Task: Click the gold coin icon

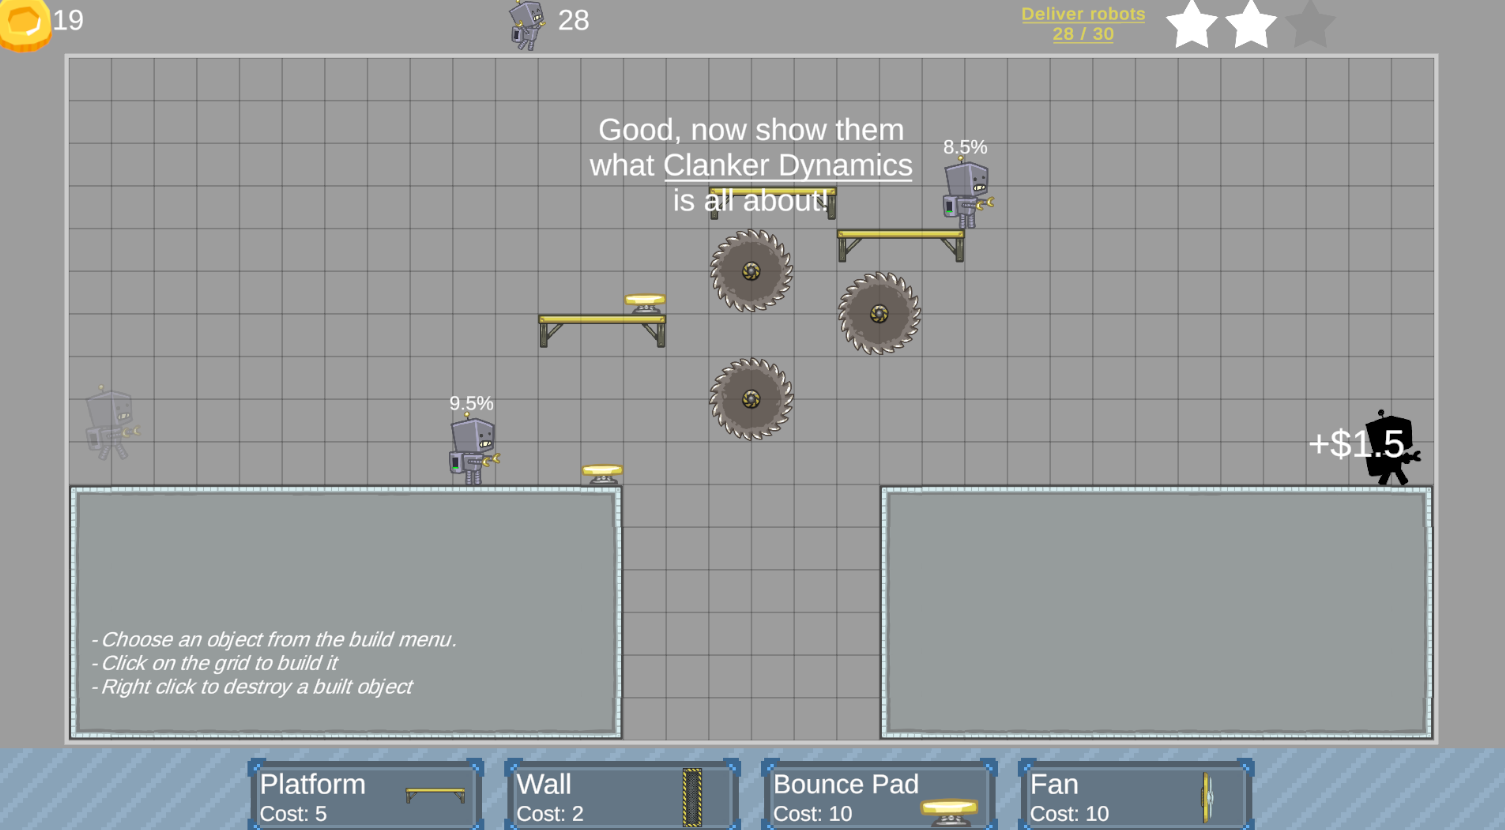Action: [25, 24]
